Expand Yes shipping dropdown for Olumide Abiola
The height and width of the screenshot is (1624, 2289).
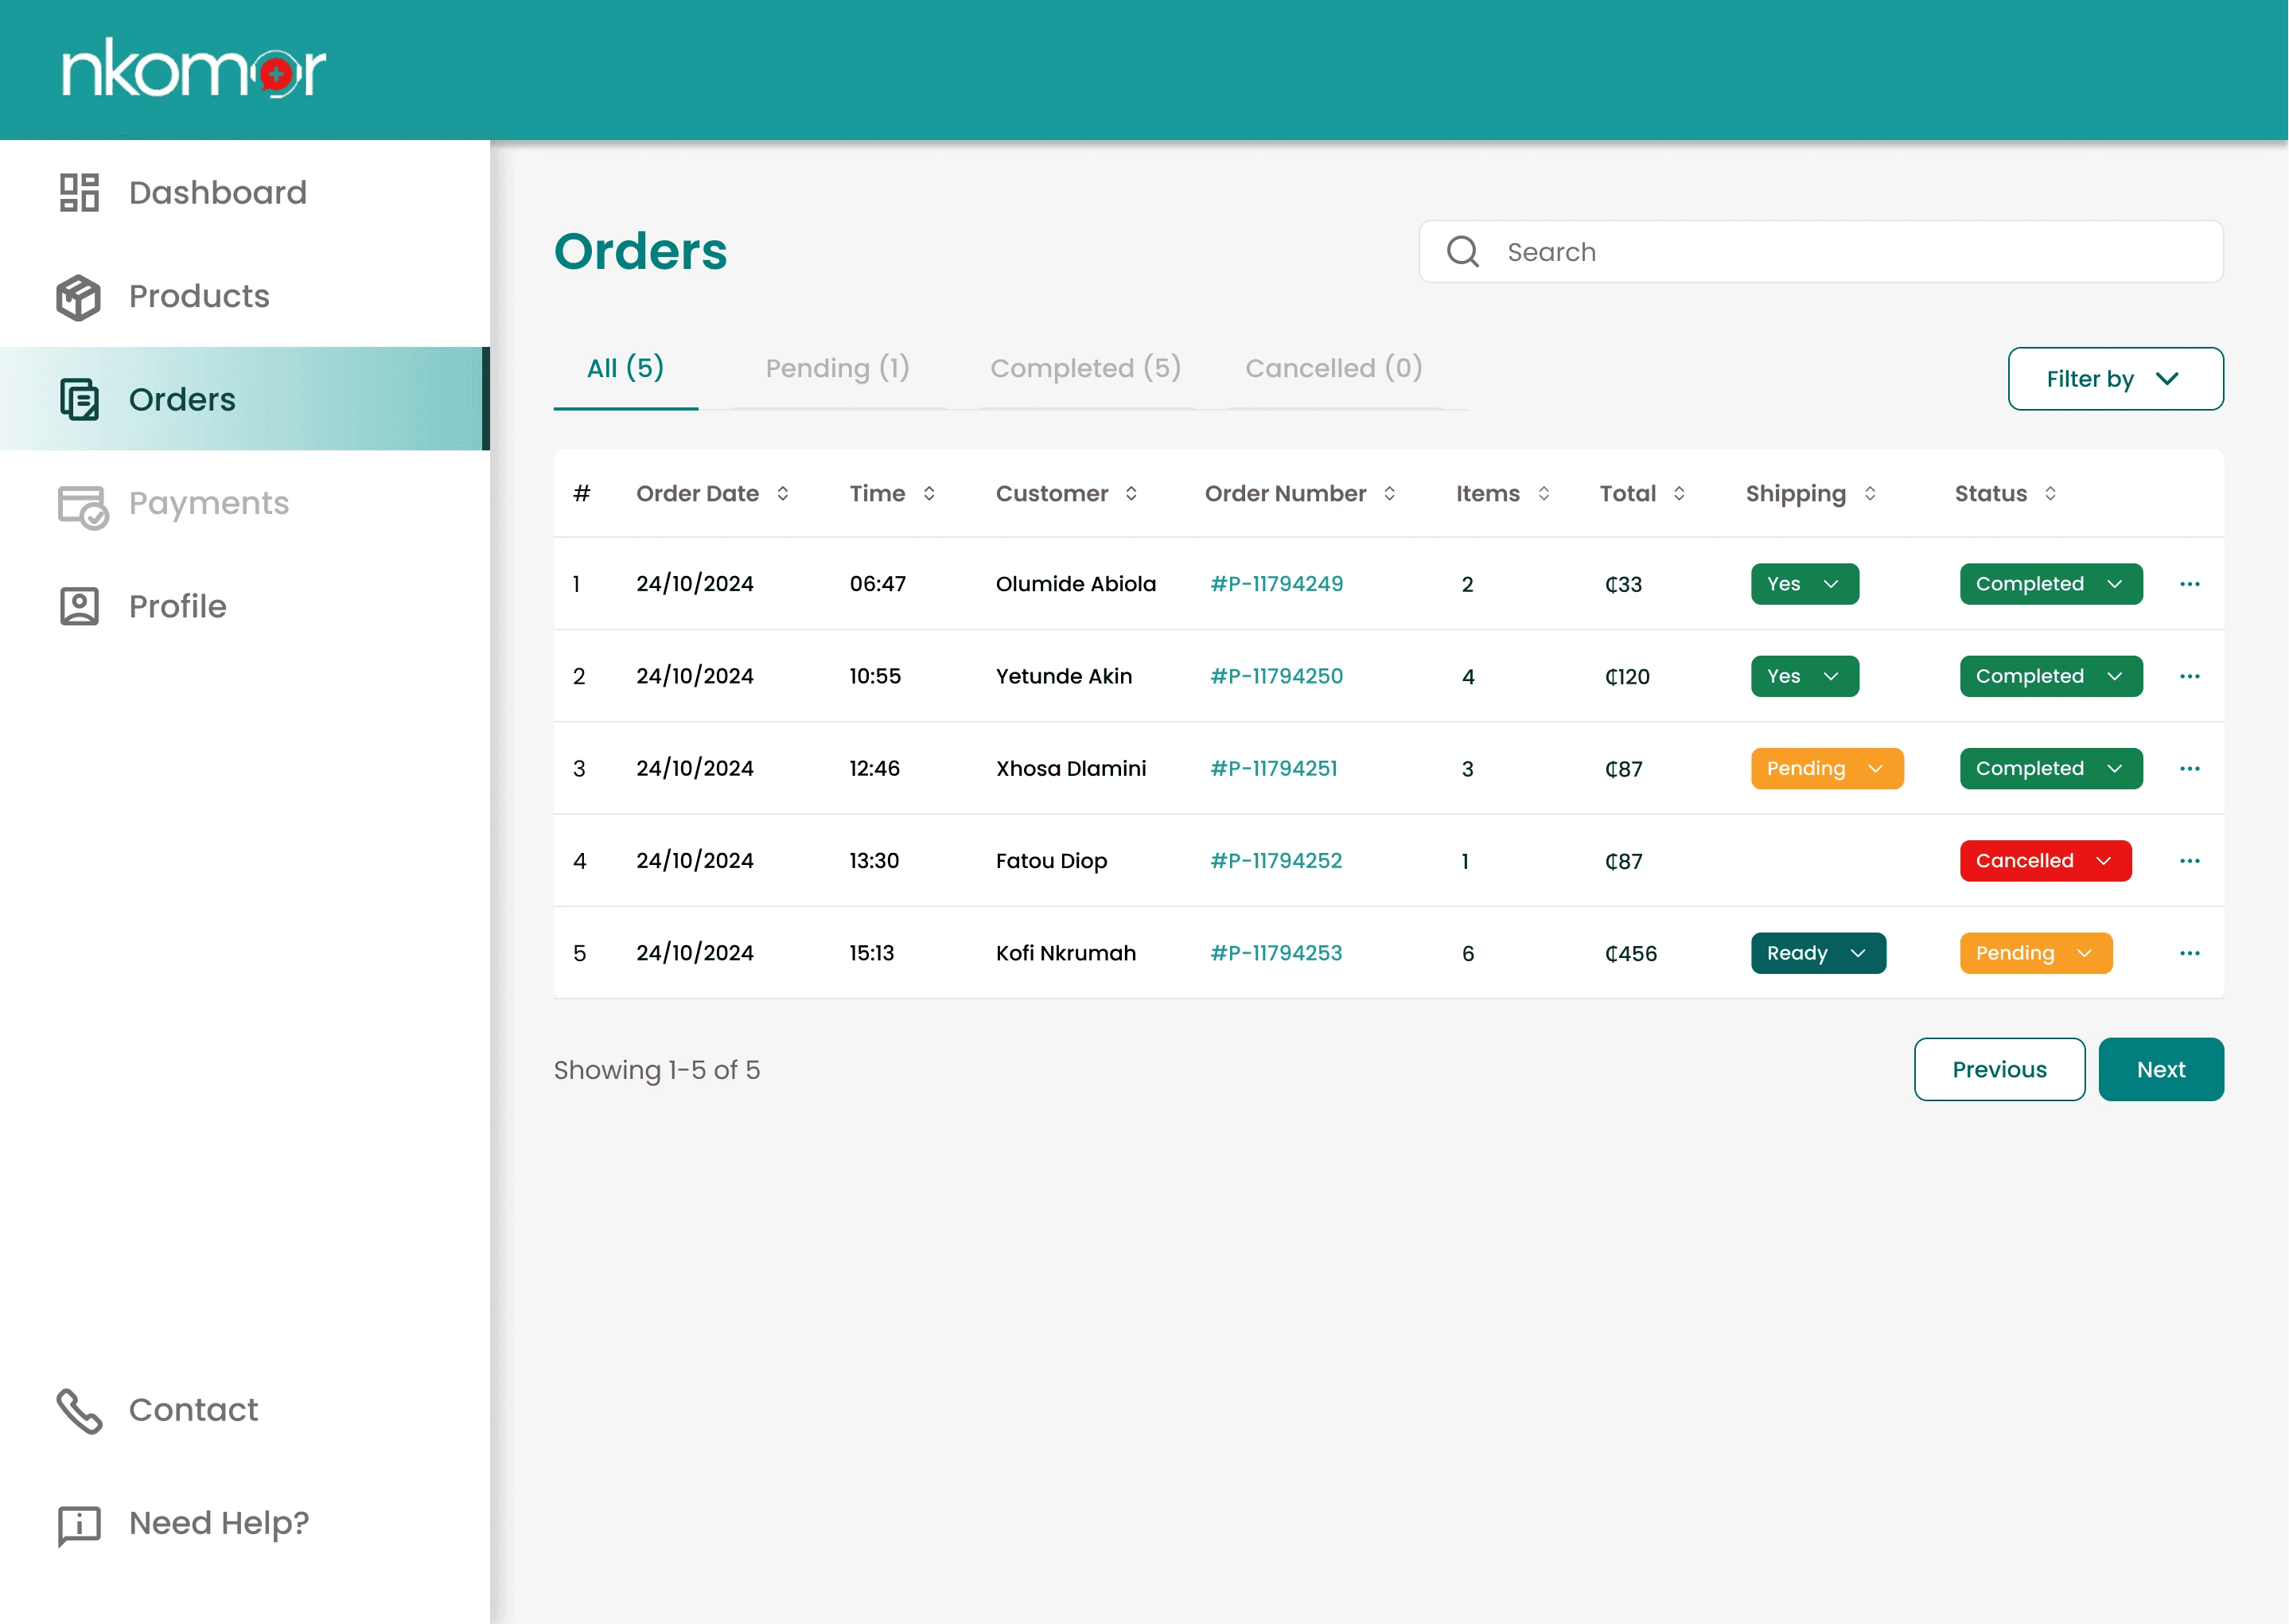coord(1805,584)
